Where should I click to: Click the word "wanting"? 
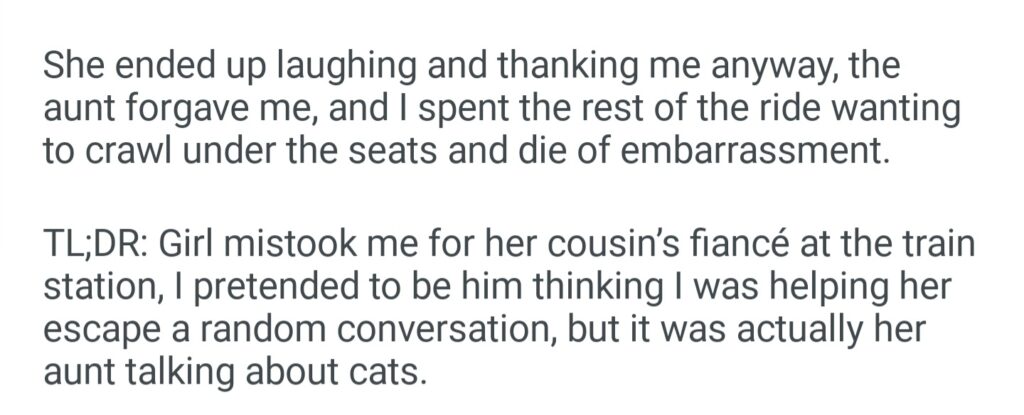coord(905,109)
